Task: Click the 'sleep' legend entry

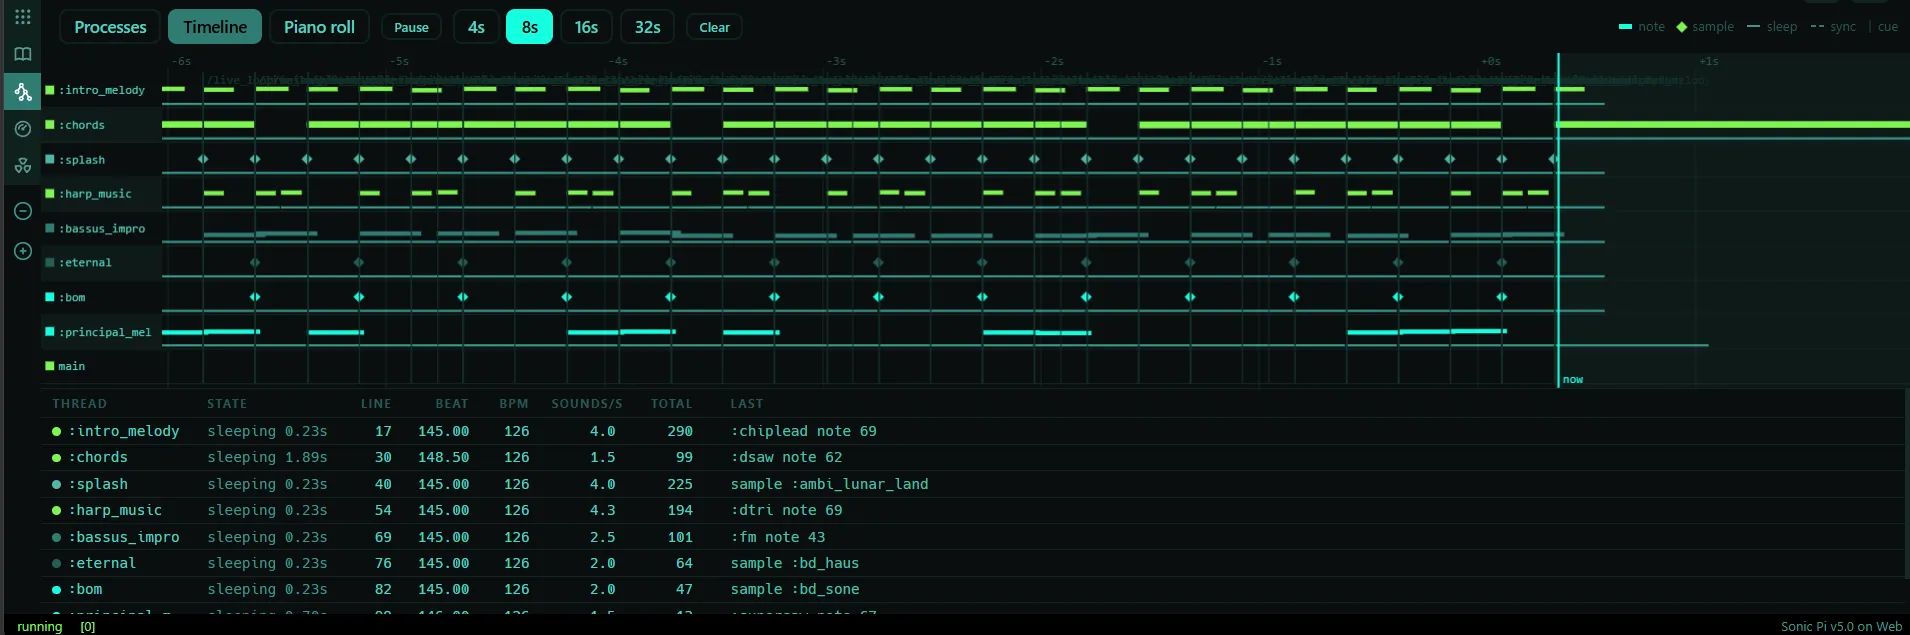Action: coord(1772,27)
